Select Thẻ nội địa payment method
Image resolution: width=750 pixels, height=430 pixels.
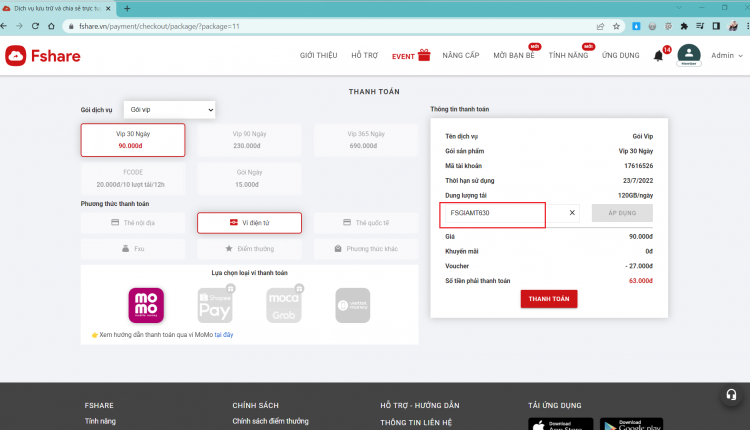pyautogui.click(x=133, y=223)
